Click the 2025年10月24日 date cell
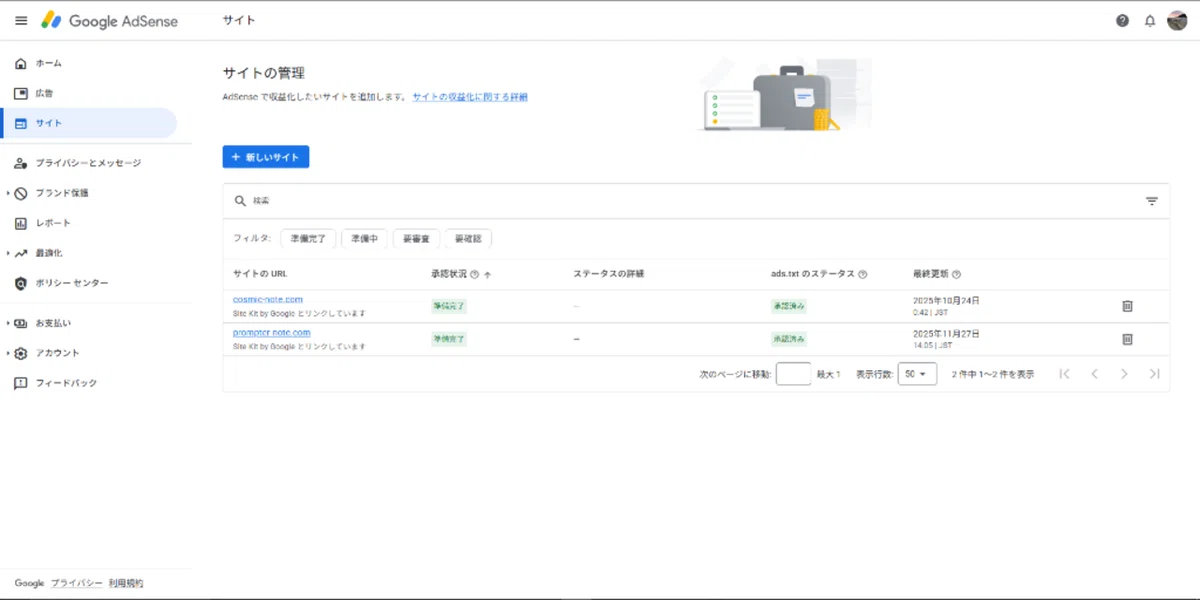Viewport: 1200px width, 600px height. 946,300
